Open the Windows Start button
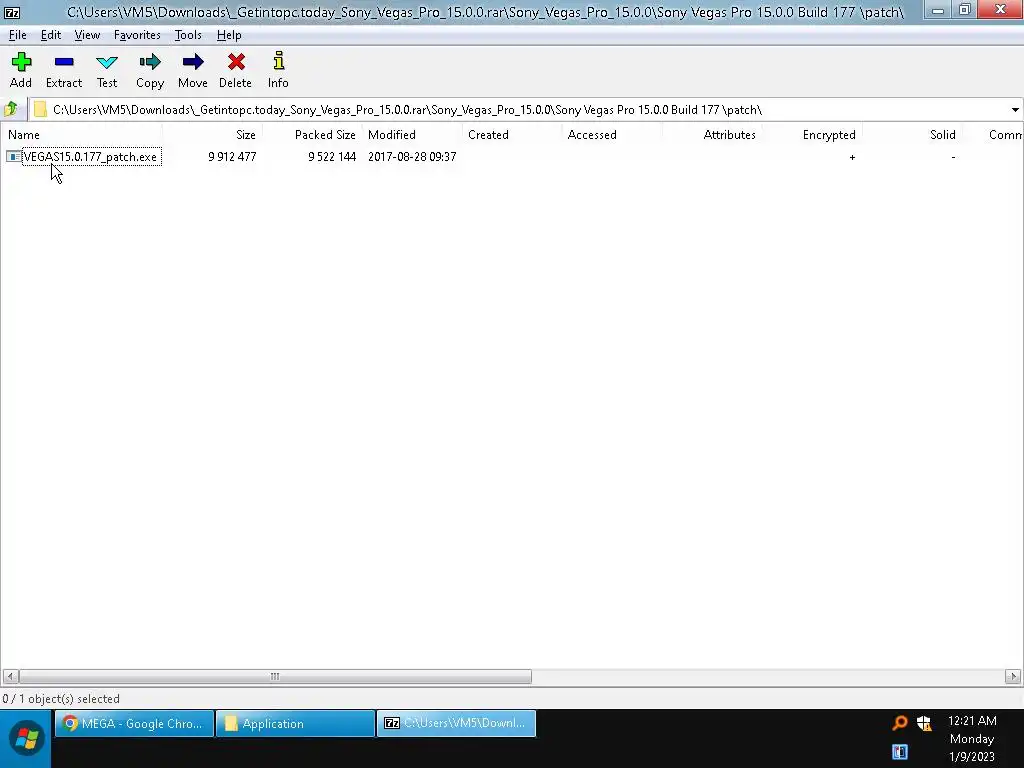Viewport: 1024px width, 768px height. tap(26, 739)
